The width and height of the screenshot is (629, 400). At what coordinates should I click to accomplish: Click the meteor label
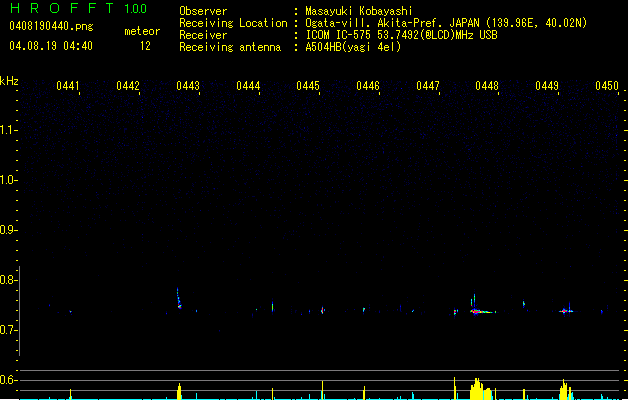142,31
